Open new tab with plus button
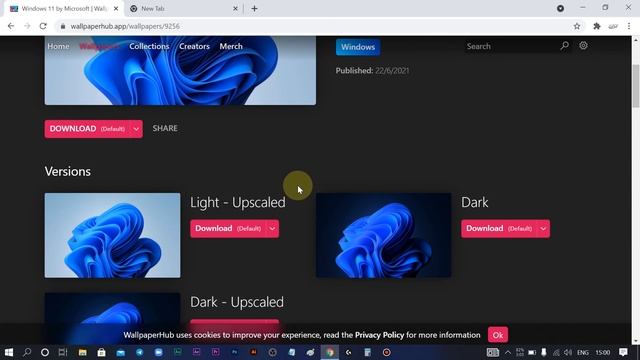The height and width of the screenshot is (360, 640). (x=254, y=9)
